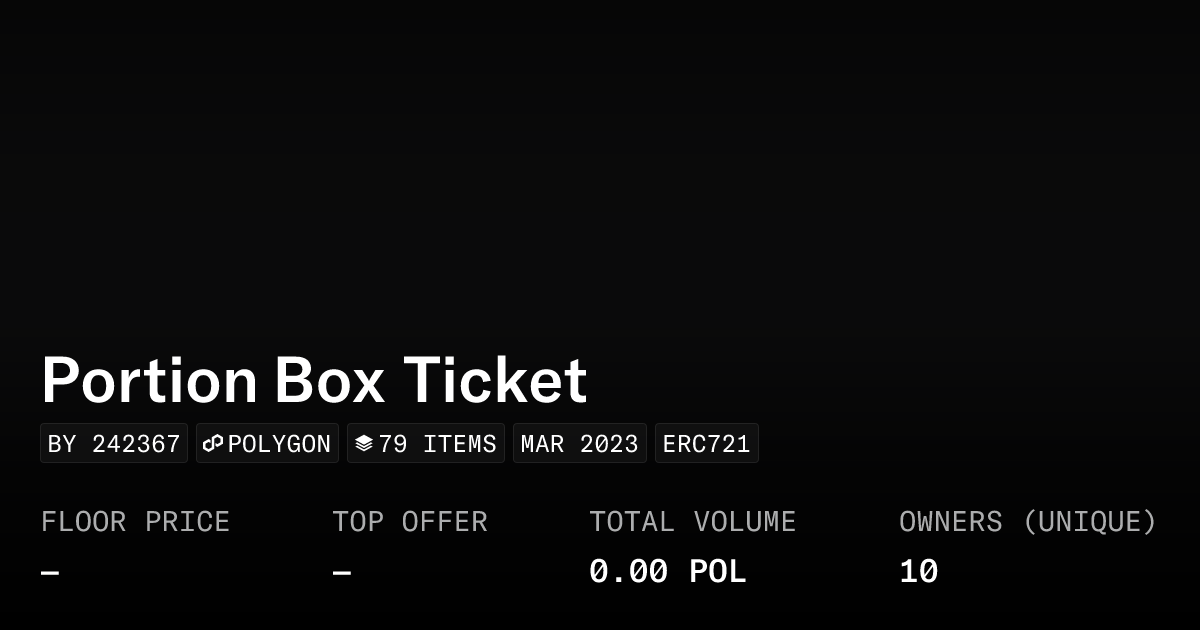This screenshot has width=1200, height=630.
Task: Click the POL currency symbol
Action: (717, 572)
